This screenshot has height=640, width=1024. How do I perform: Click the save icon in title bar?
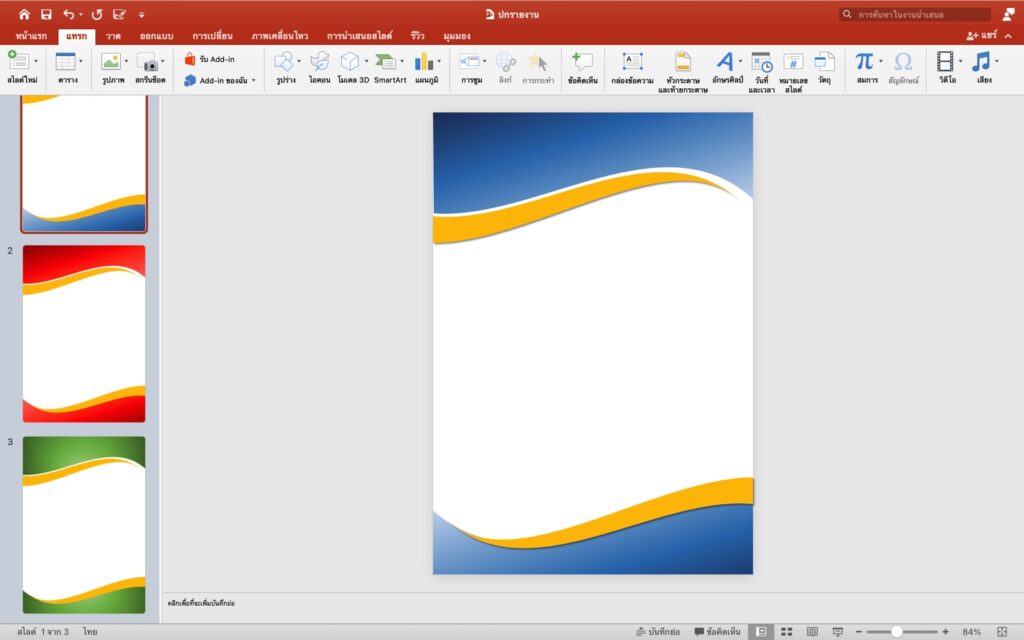pos(46,15)
